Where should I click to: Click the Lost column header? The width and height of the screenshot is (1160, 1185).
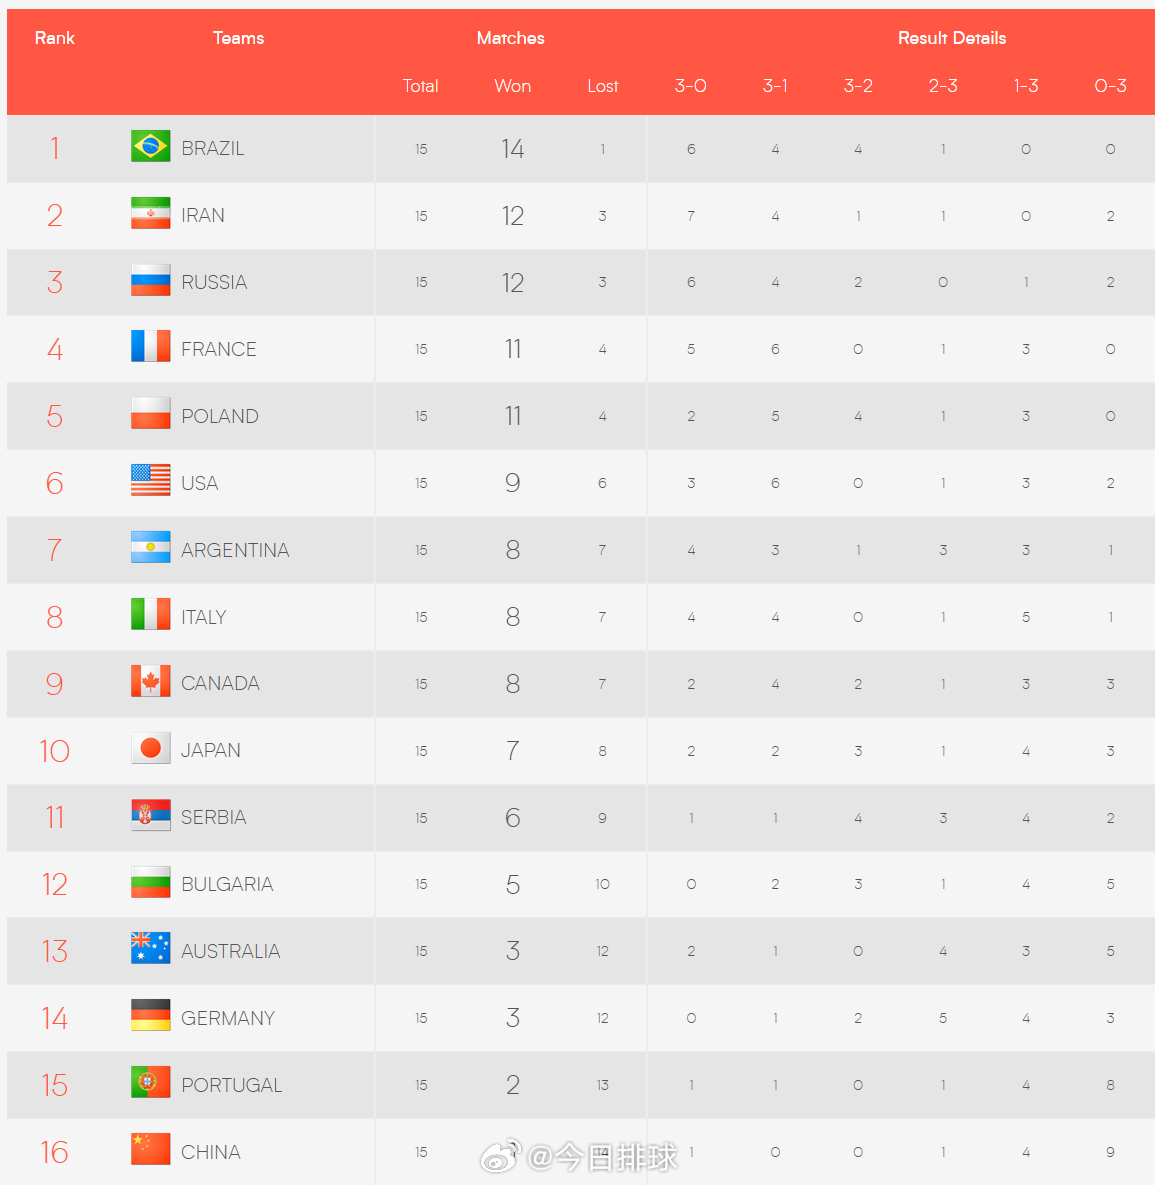tap(602, 86)
